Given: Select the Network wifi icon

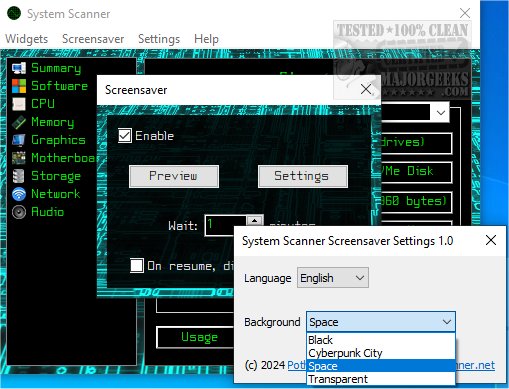Looking at the screenshot, I should point(19,194).
